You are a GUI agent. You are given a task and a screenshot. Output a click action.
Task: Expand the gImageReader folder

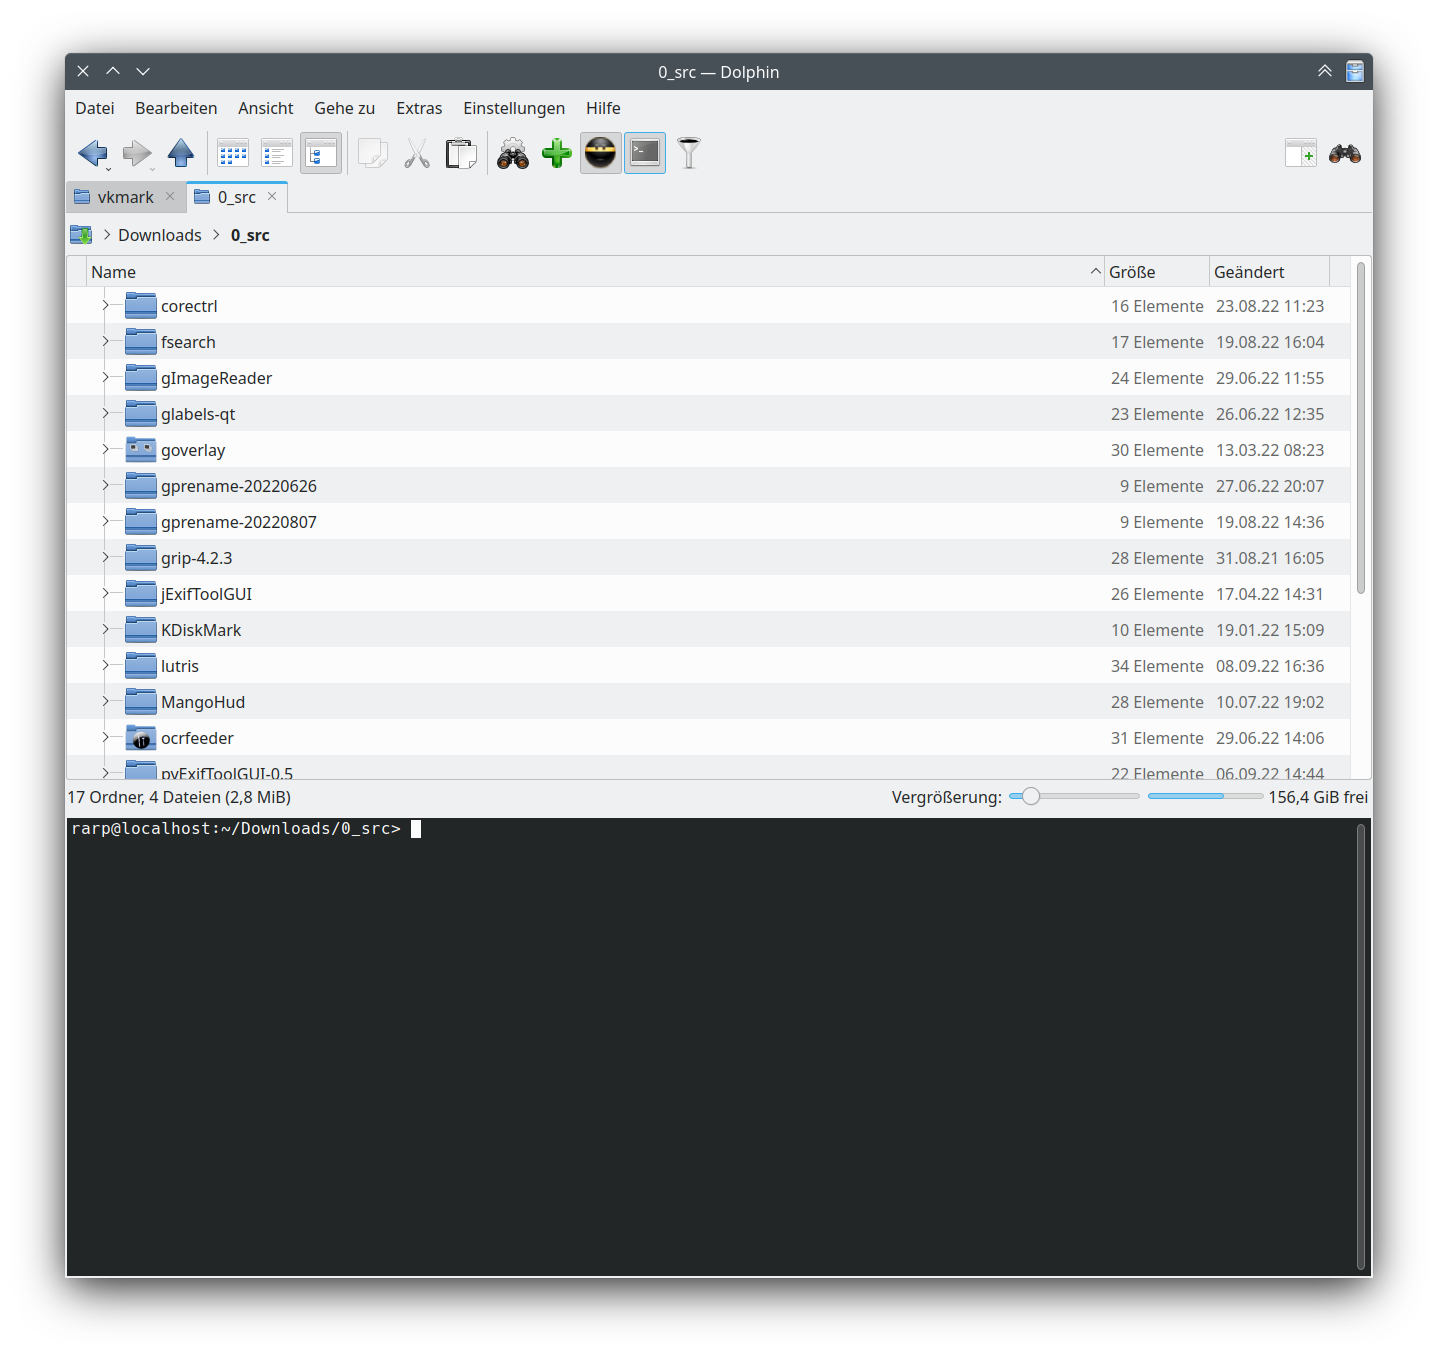click(x=105, y=377)
